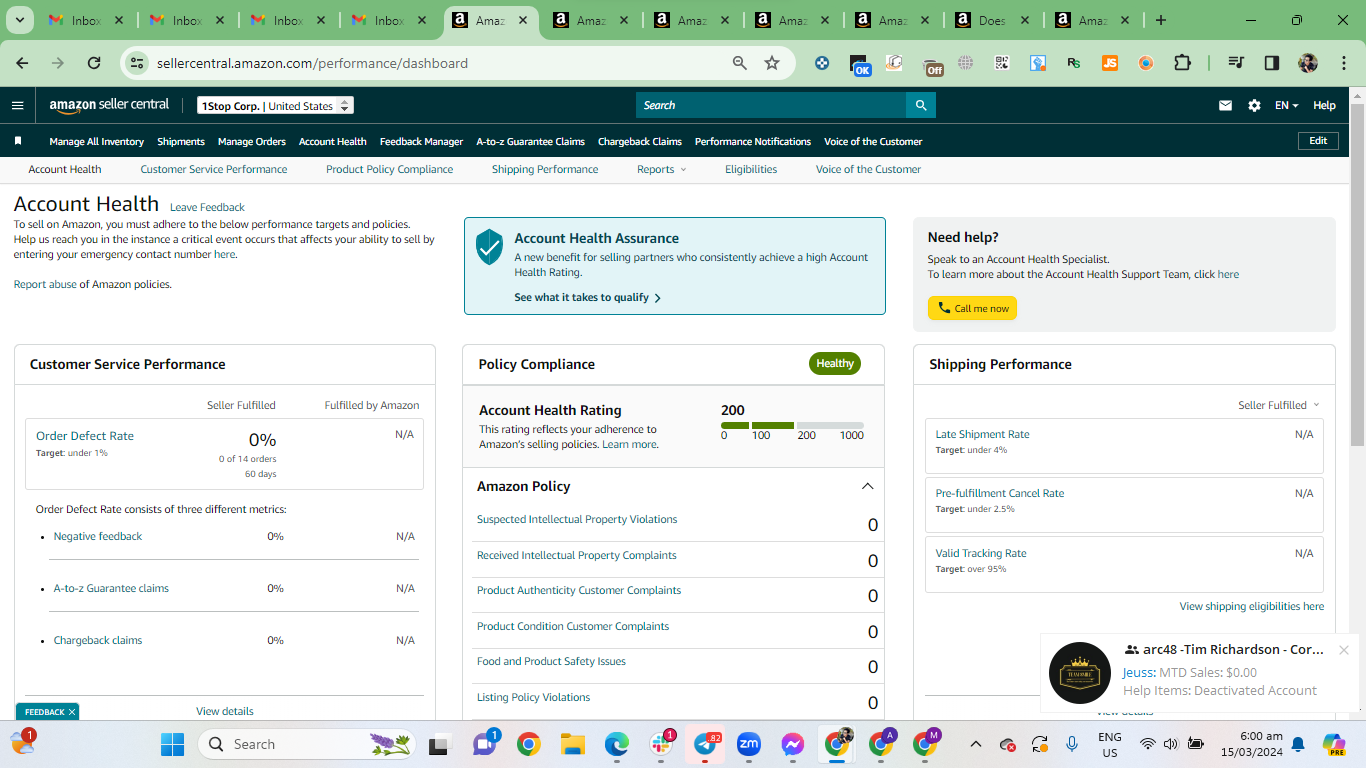1366x768 pixels.
Task: Collapse the Amazon Policy section chevron
Action: [x=867, y=486]
